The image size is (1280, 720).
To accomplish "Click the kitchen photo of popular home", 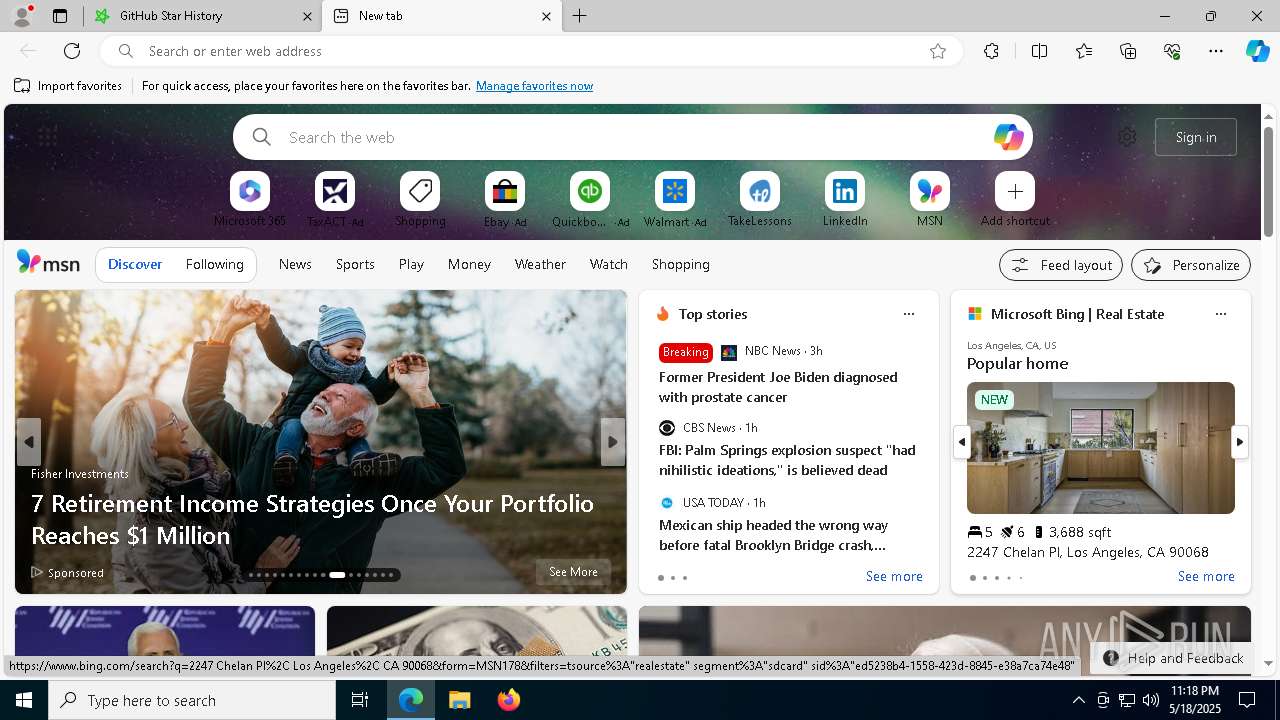I will click(x=1101, y=448).
